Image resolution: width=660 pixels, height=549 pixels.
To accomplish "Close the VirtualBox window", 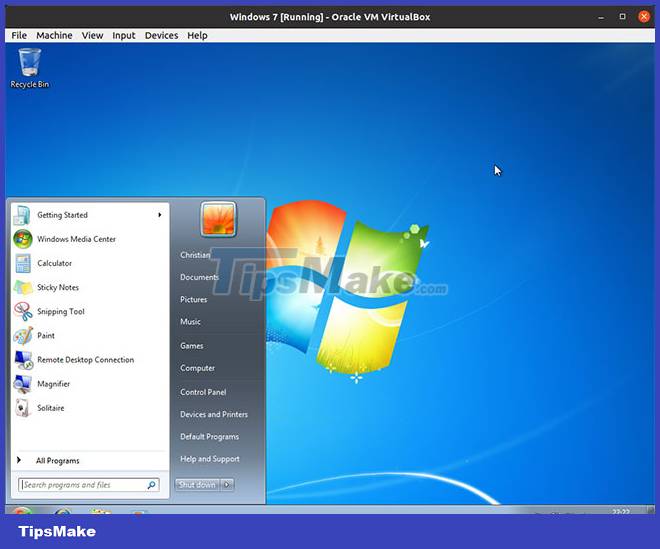I will (644, 17).
